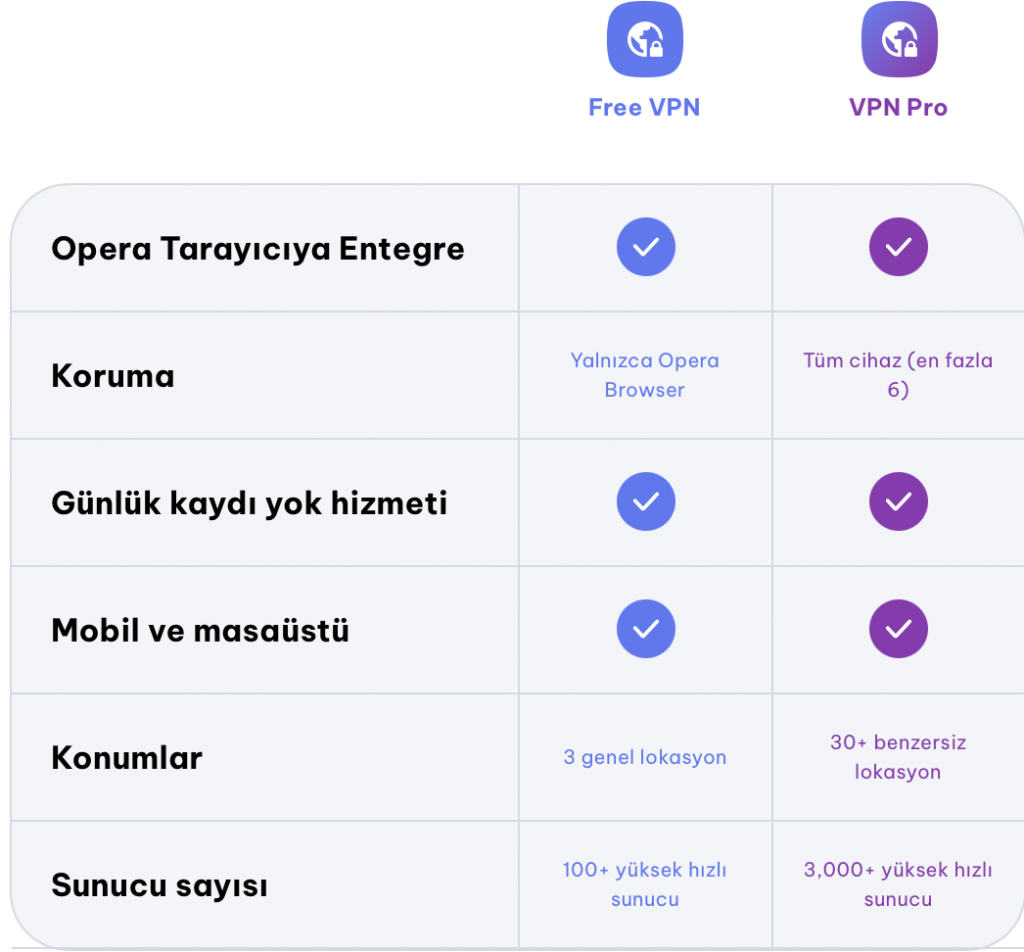1024x952 pixels.
Task: Click the VPN Pro column heading
Action: coord(898,108)
